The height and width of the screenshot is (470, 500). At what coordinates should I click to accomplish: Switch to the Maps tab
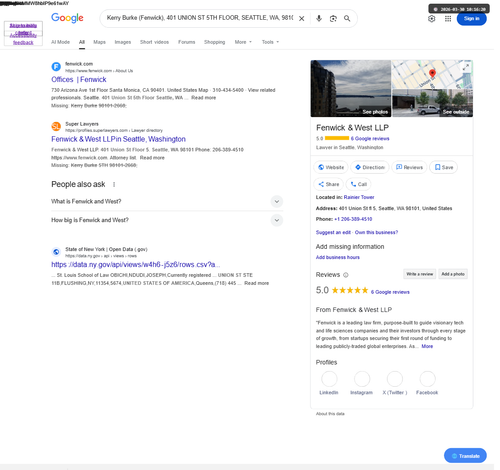(x=99, y=42)
